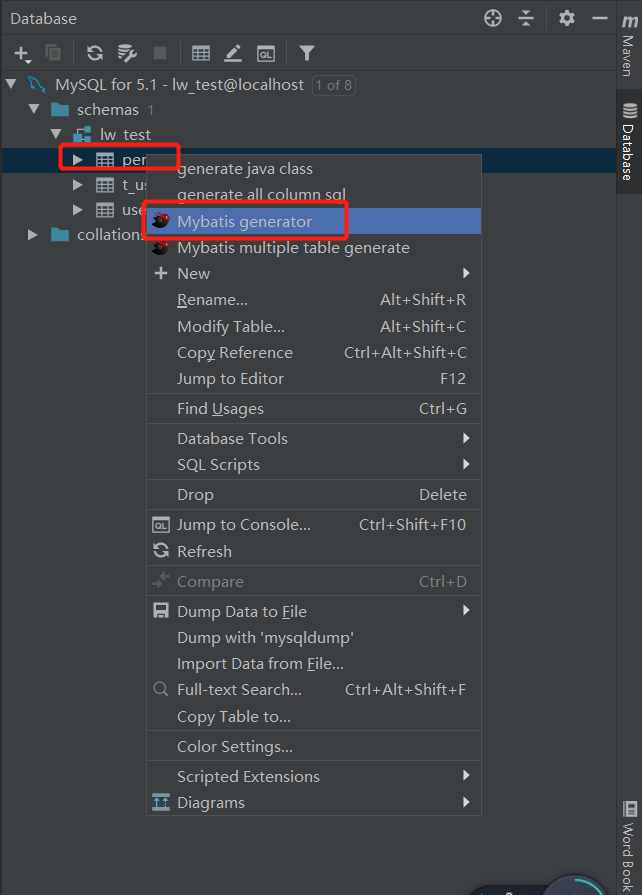Open Database panel settings gear
642x895 pixels.
[565, 18]
